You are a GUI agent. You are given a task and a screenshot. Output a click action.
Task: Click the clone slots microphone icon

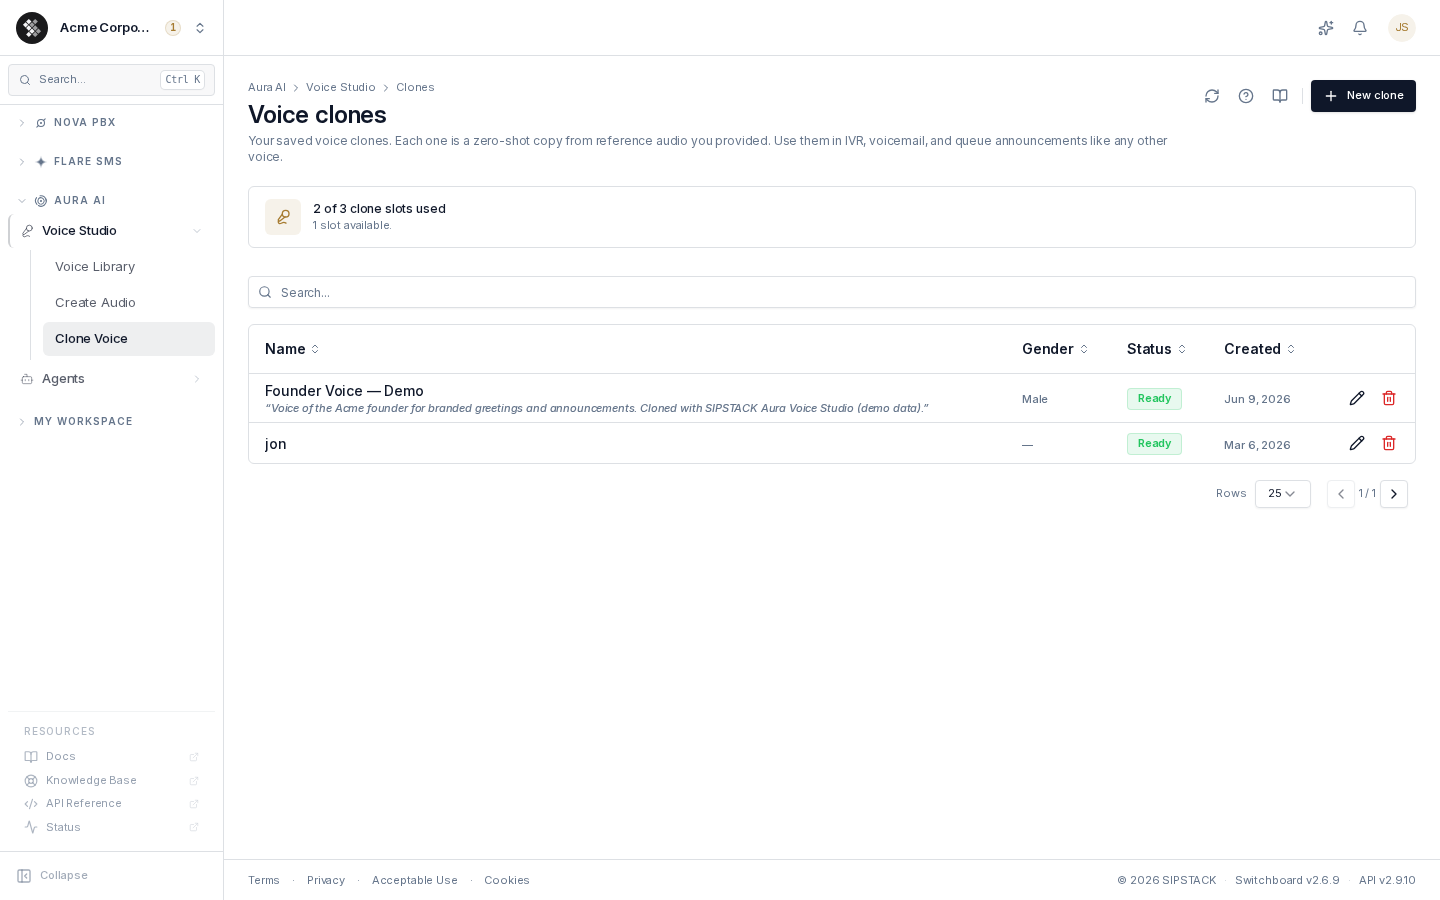283,217
